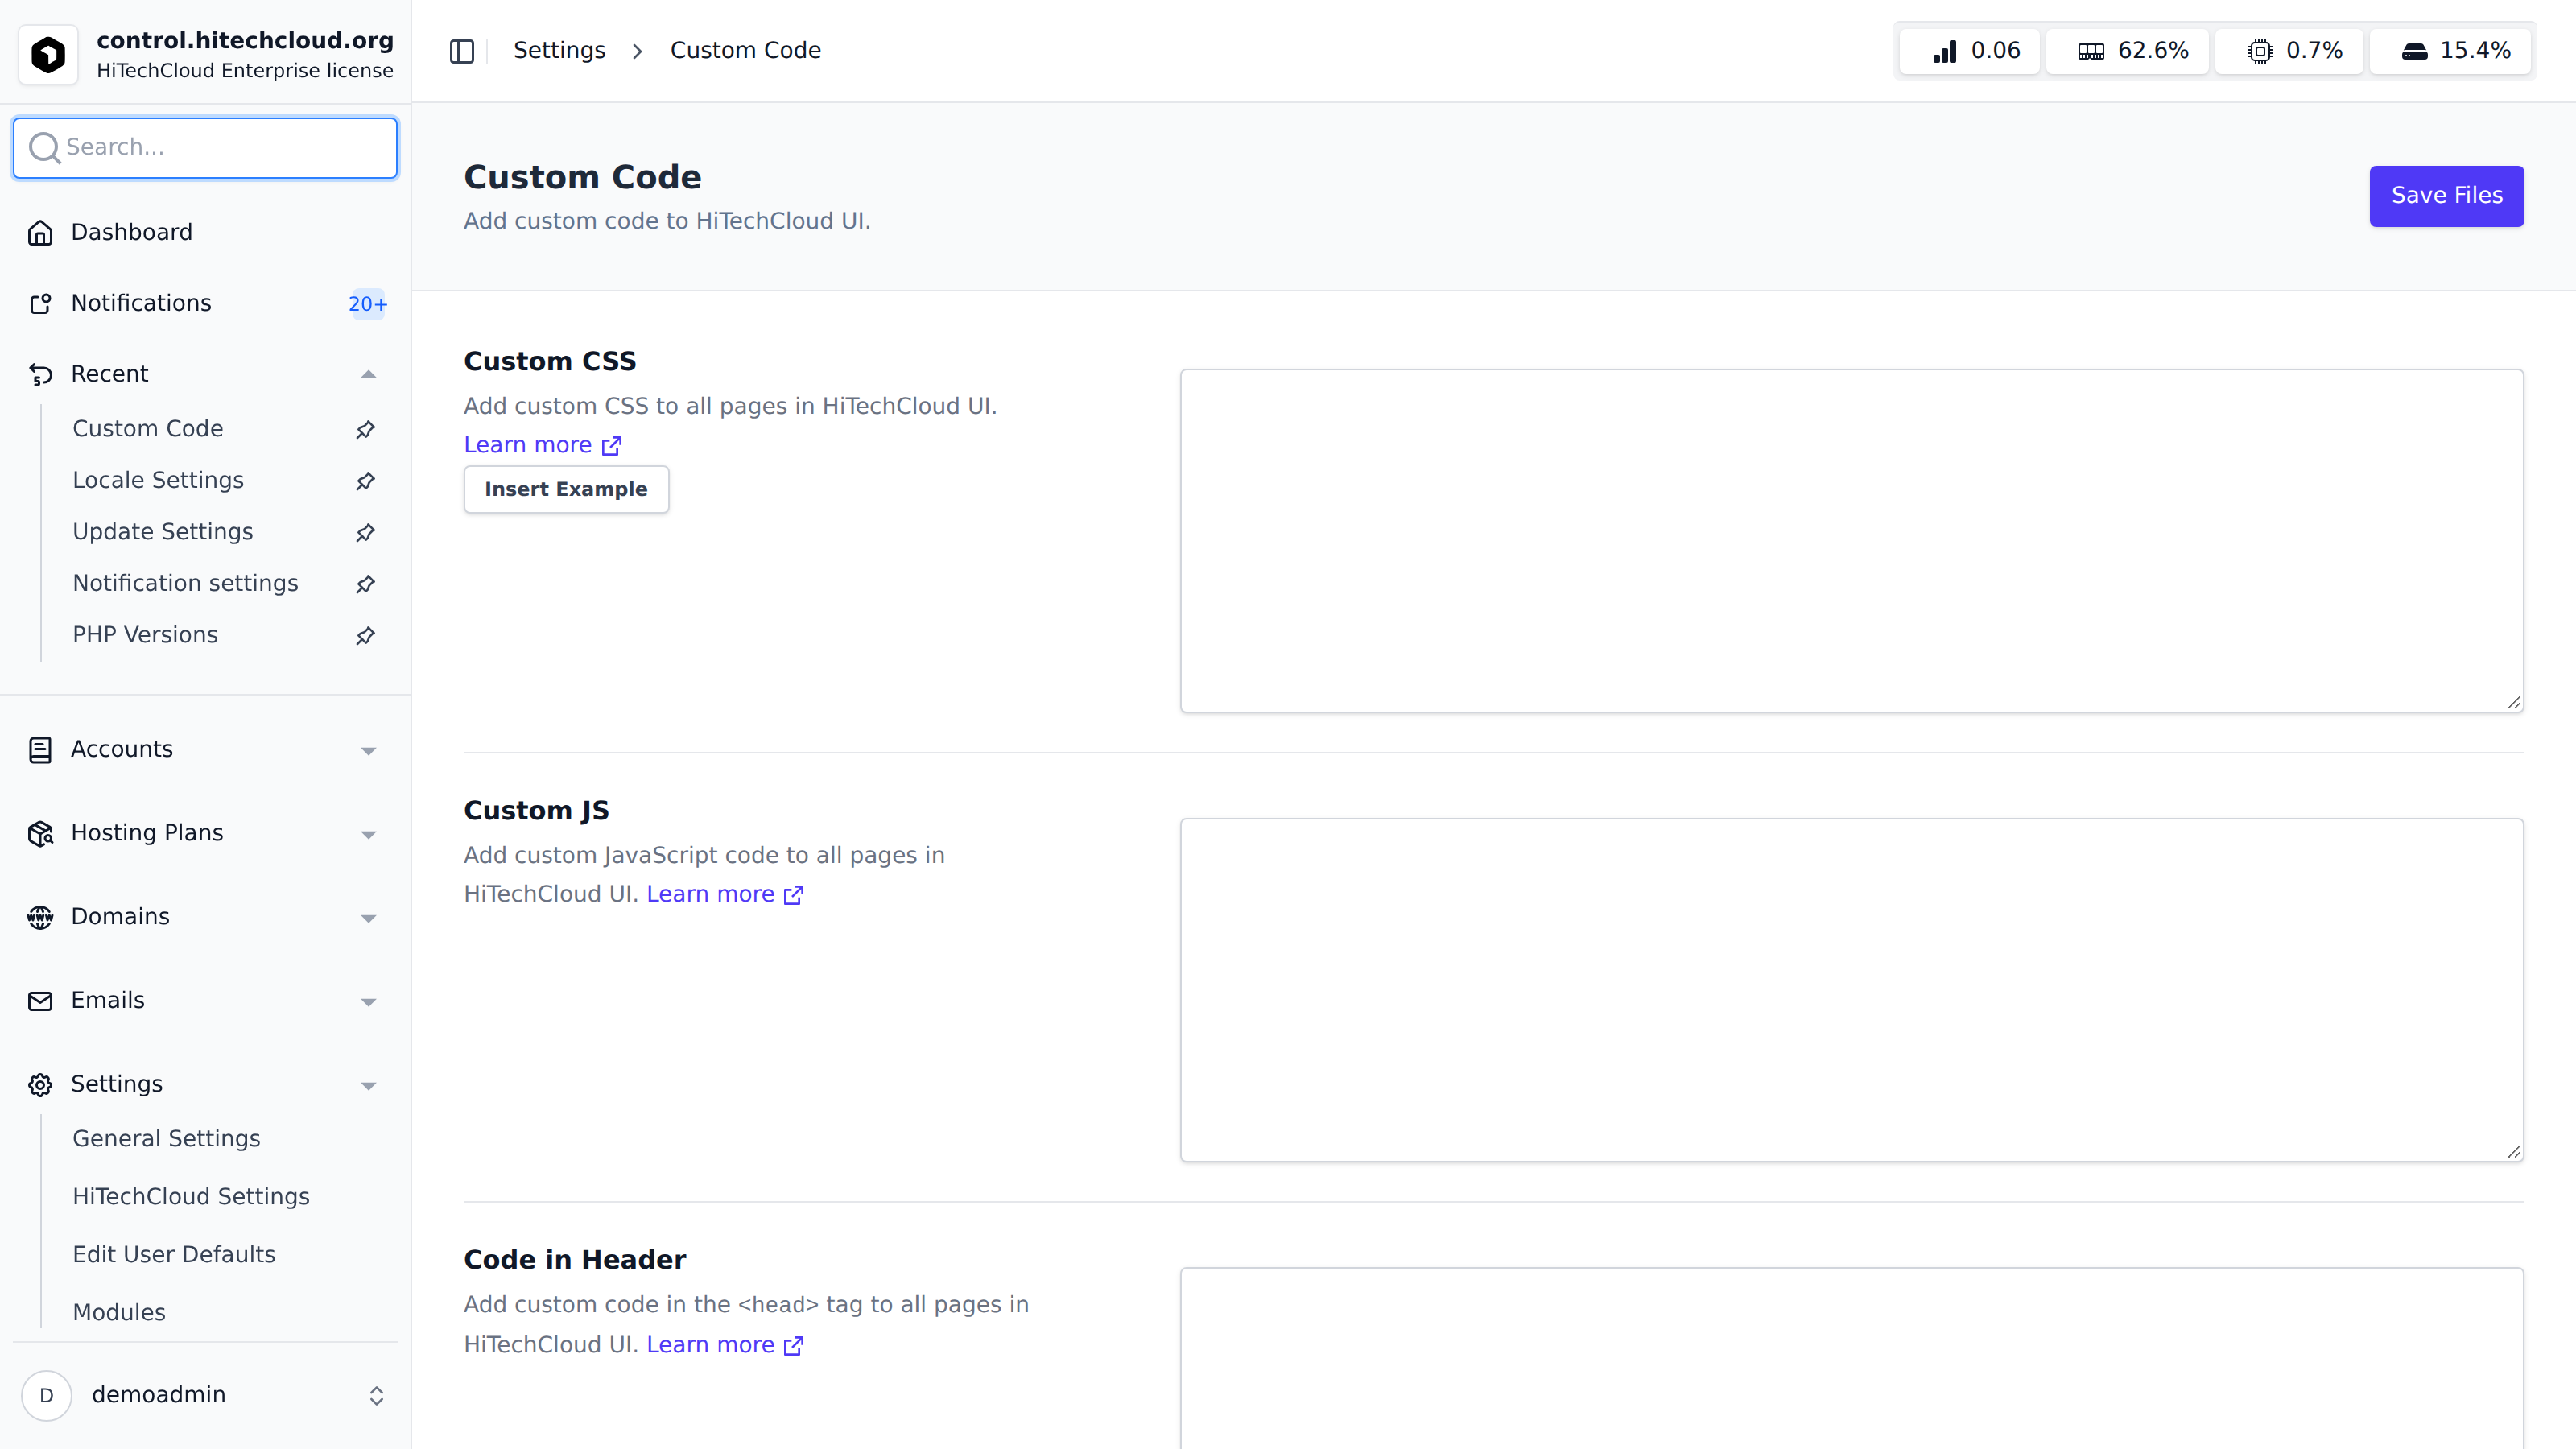Open General Settings menu item

tap(166, 1139)
